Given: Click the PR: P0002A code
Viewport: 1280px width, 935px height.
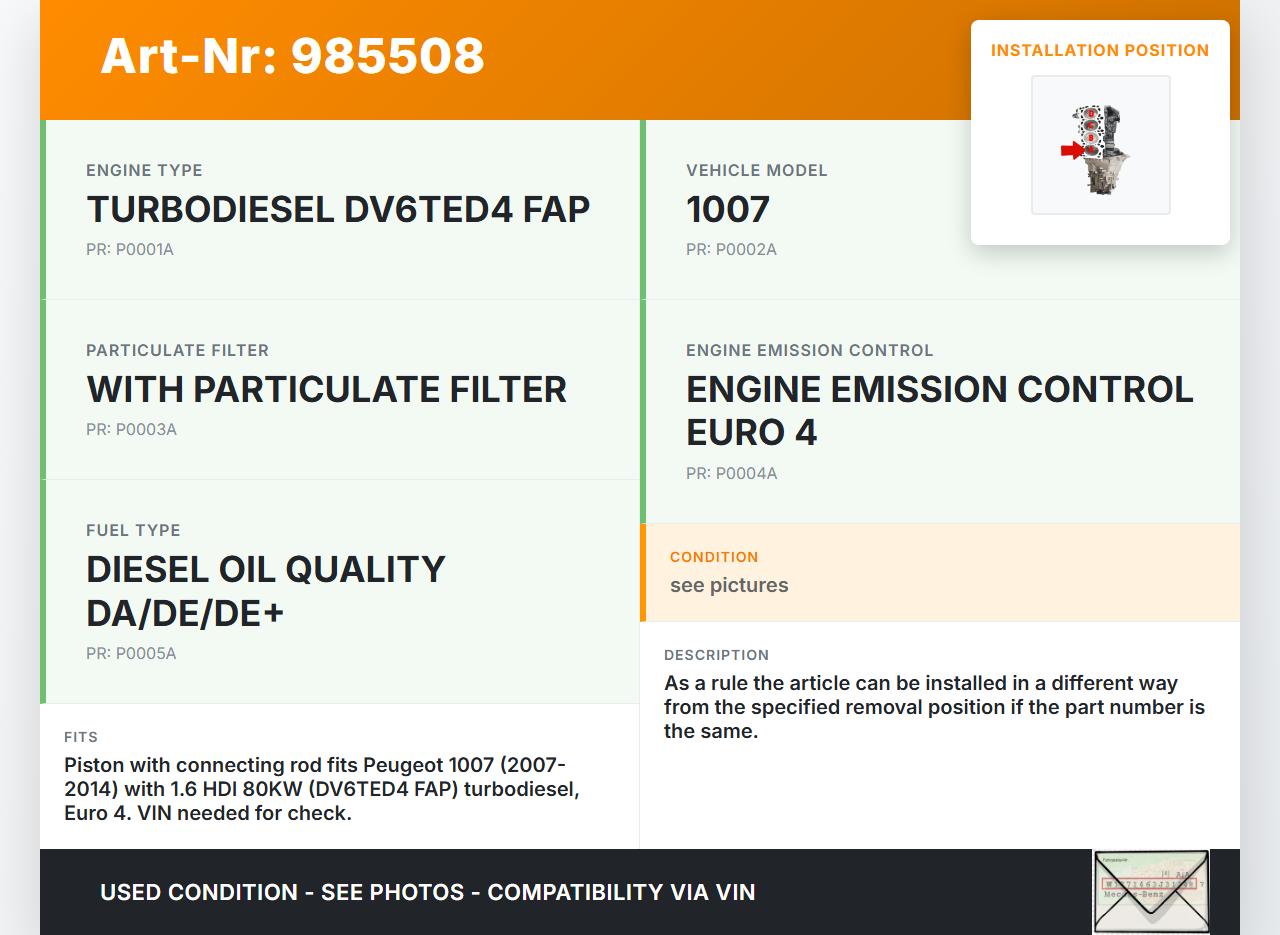Looking at the screenshot, I should (x=731, y=249).
